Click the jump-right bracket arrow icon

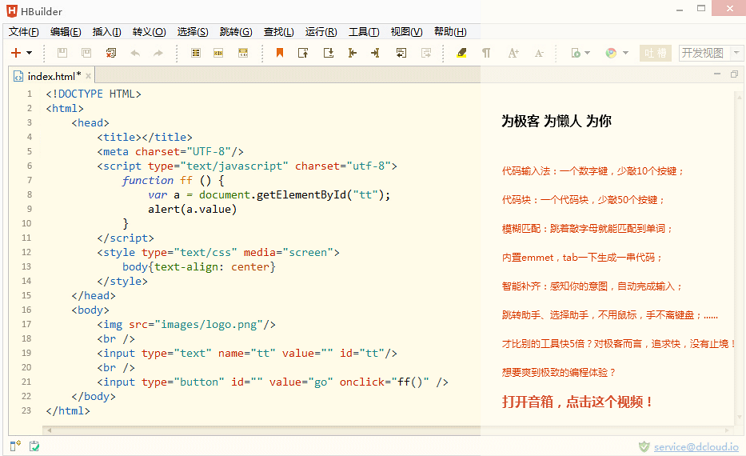pyautogui.click(x=375, y=53)
